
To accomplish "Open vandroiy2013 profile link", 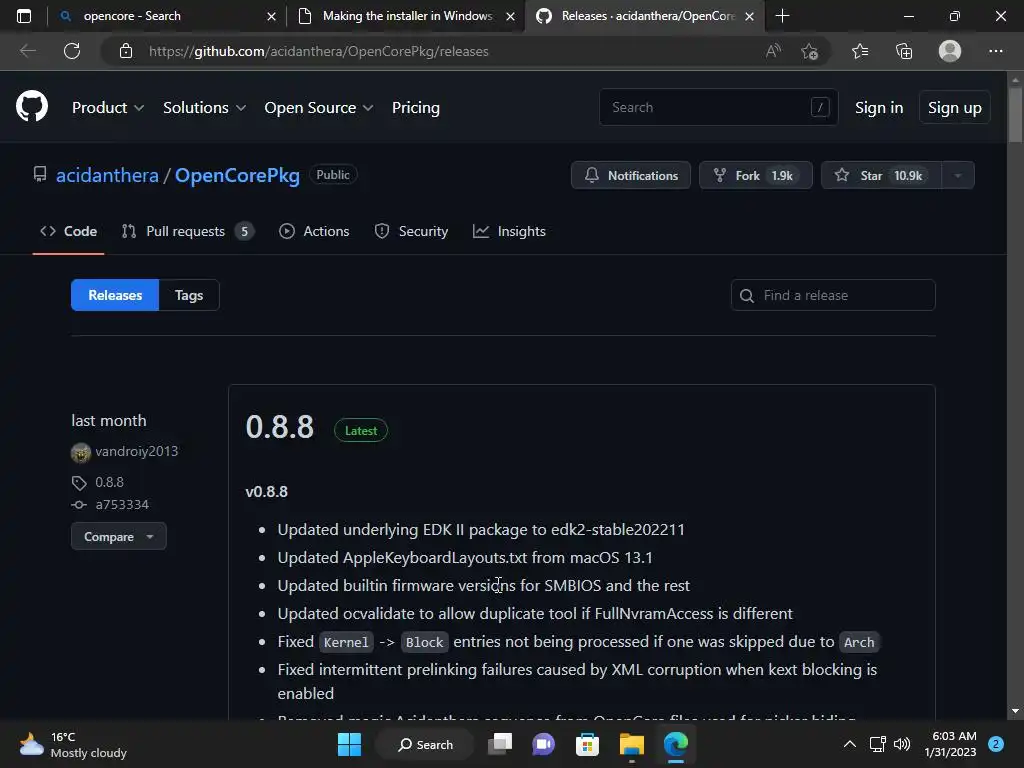I will [136, 451].
